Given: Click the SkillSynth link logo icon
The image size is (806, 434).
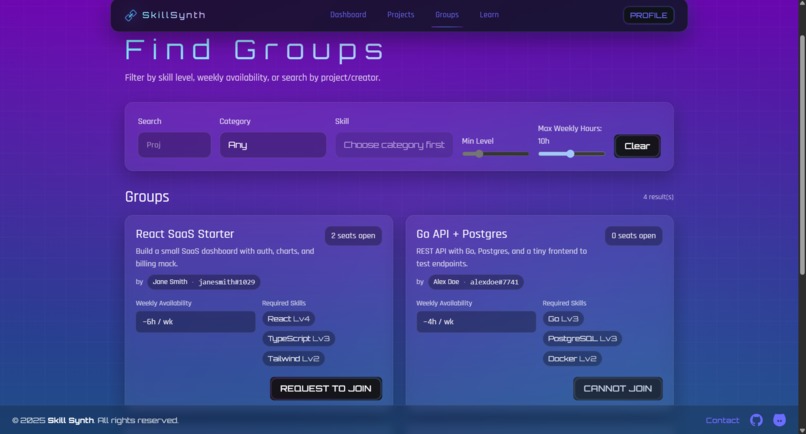Looking at the screenshot, I should [131, 15].
